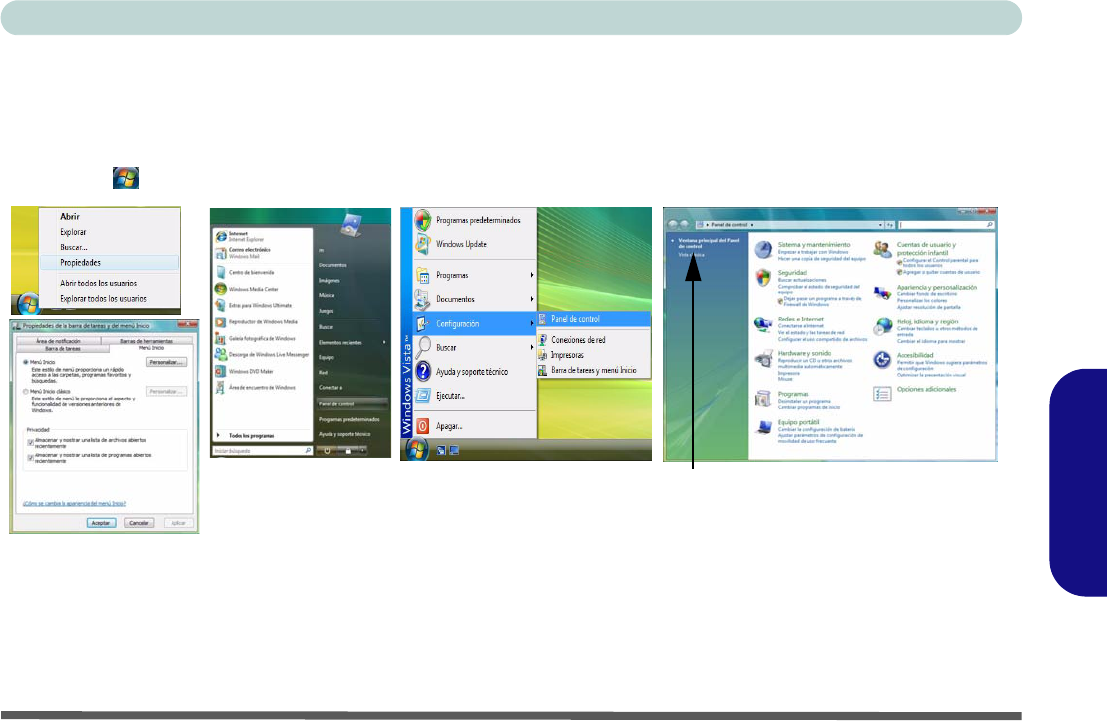Click Cancelar in the properties dialog
This screenshot has height=721, width=1107.
139,523
